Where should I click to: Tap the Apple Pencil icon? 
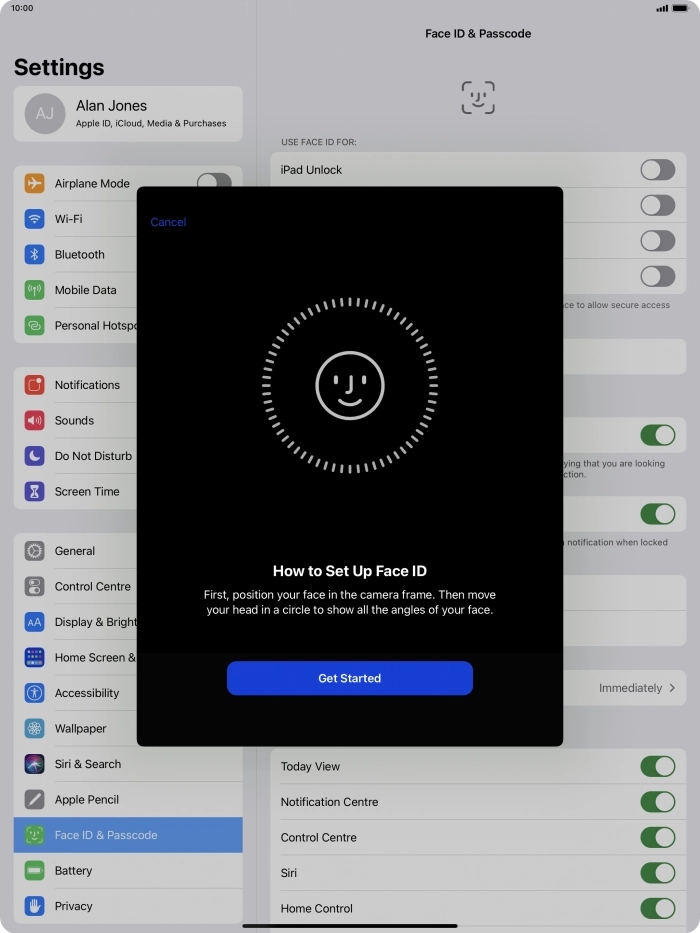[35, 800]
